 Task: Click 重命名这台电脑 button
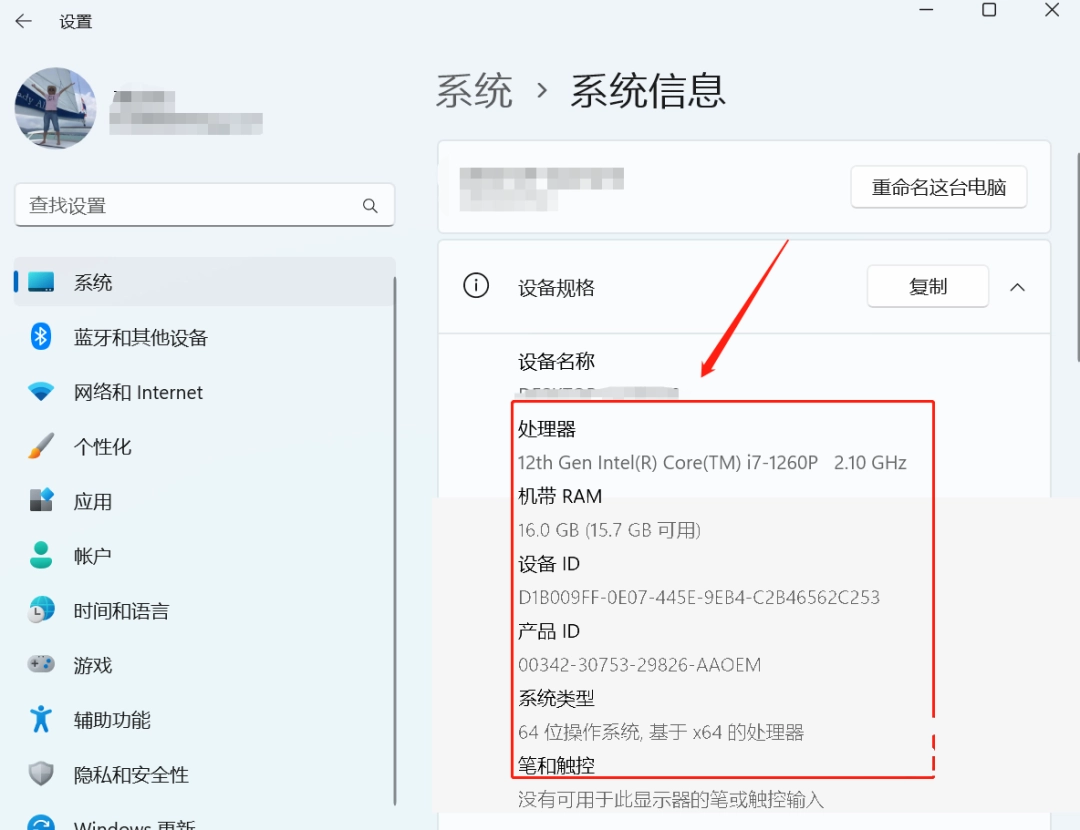pos(939,187)
